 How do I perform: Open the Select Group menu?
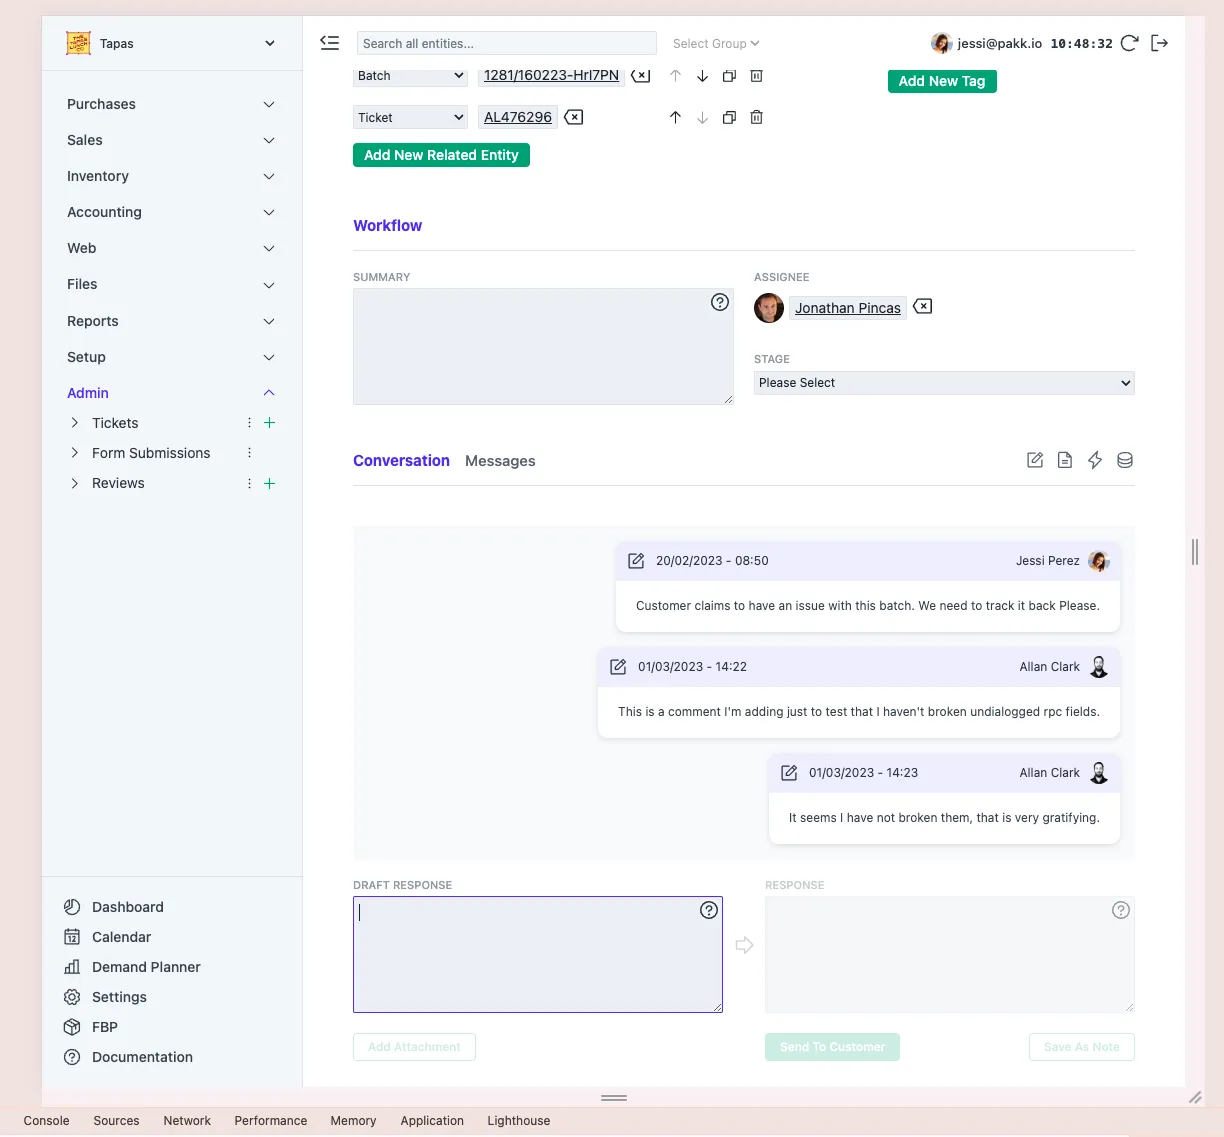(715, 43)
